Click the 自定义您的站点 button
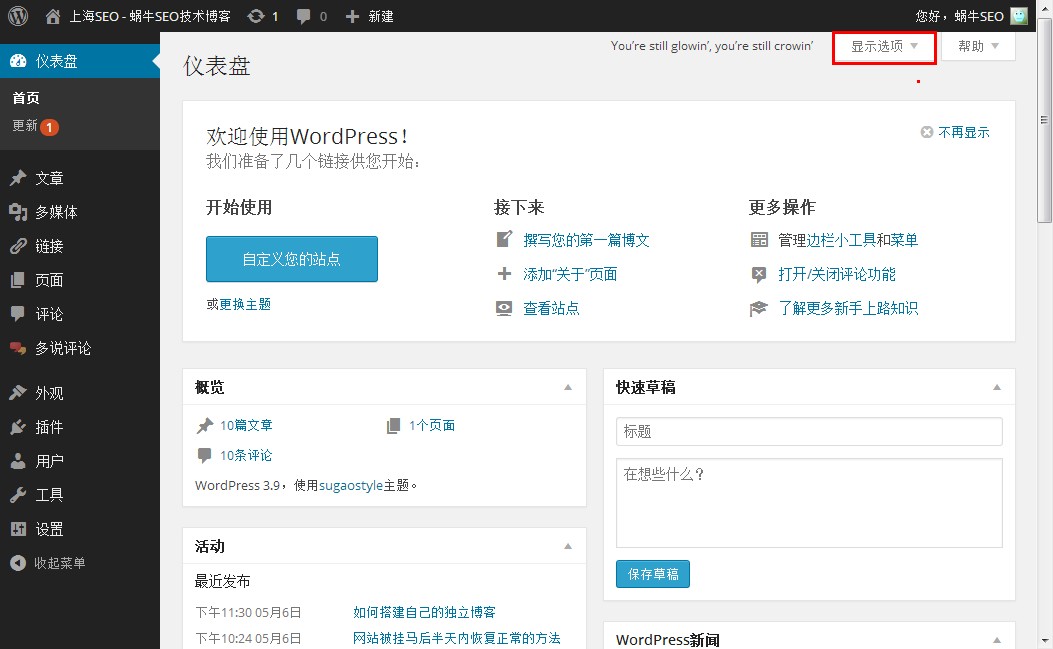Viewport: 1053px width, 649px height. click(291, 259)
